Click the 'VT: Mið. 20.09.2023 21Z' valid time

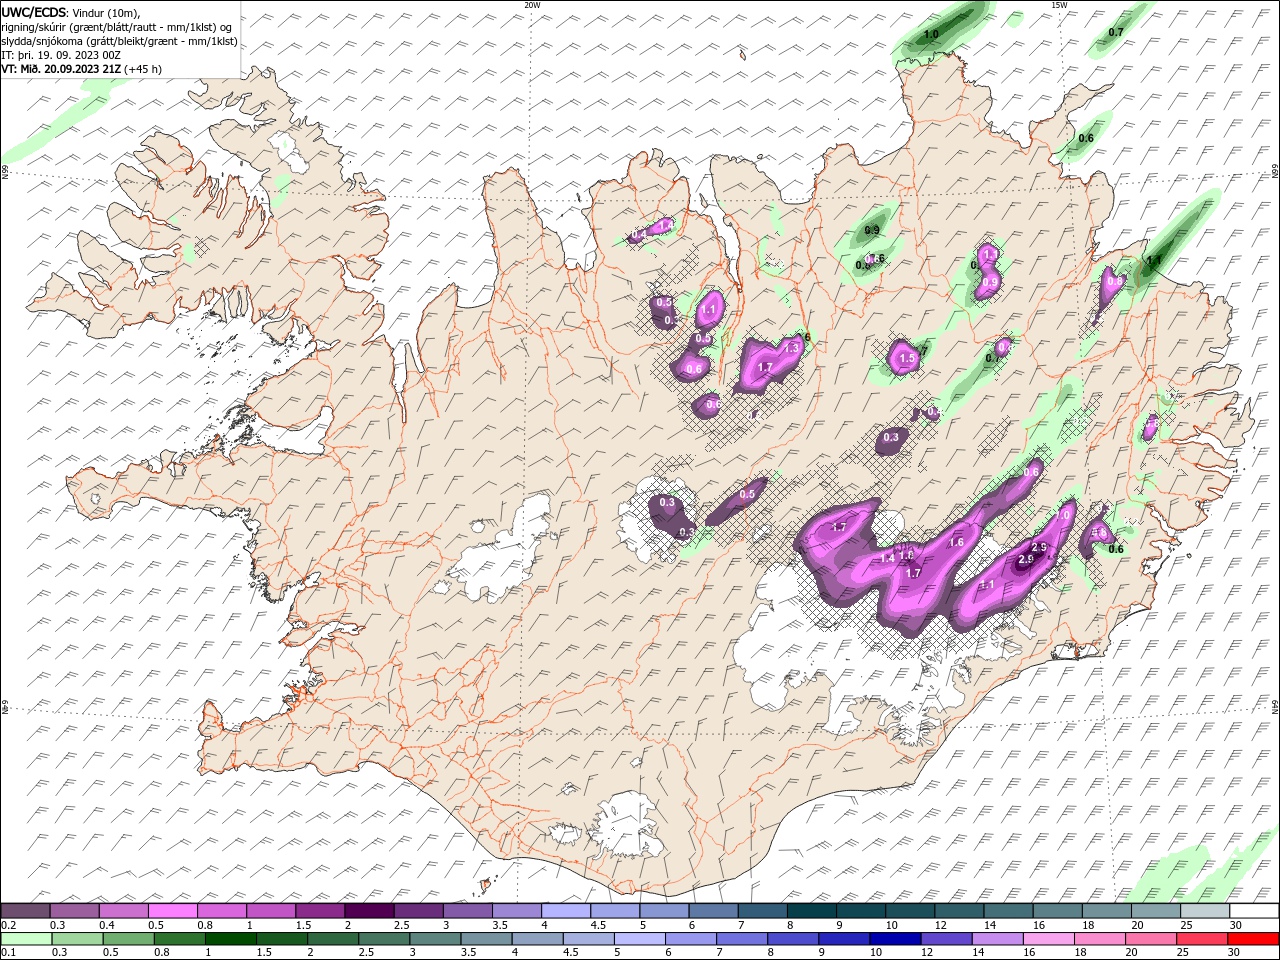tap(61, 69)
